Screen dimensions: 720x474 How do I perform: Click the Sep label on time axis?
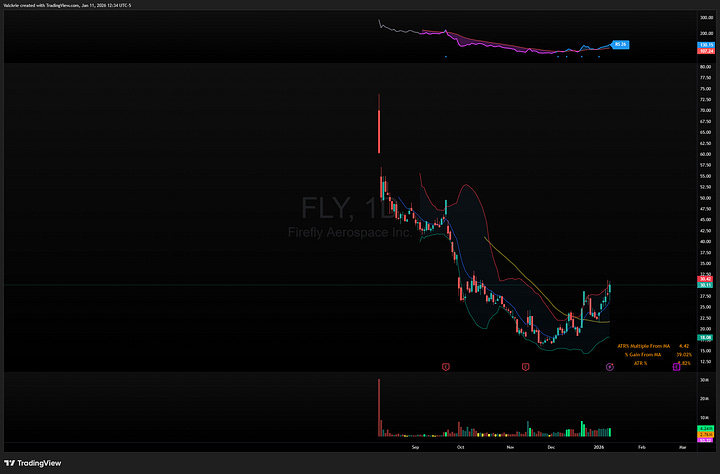[x=415, y=447]
